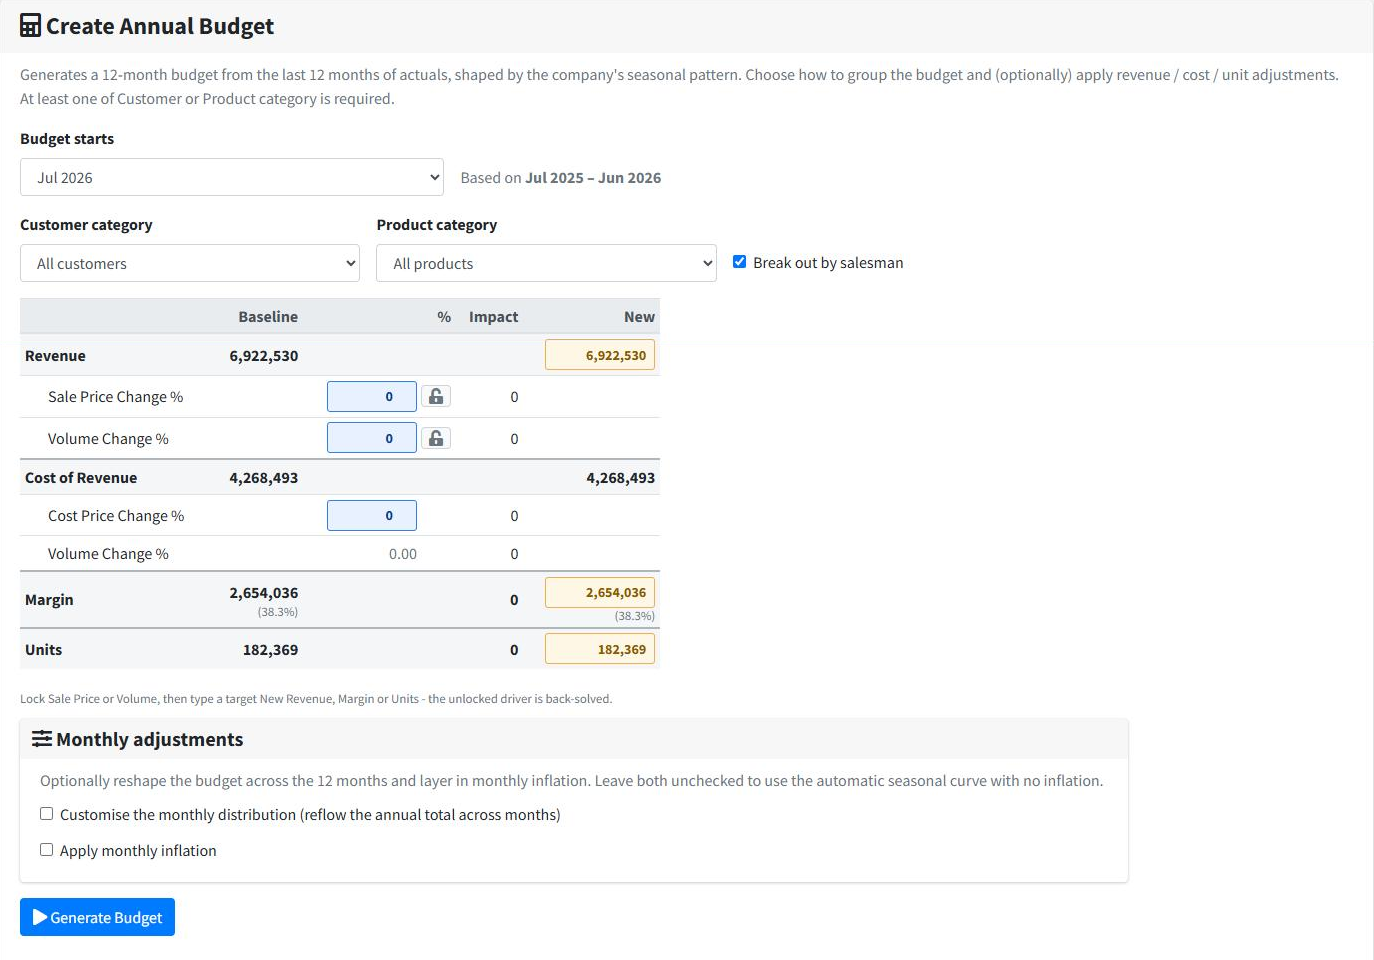Viewport: 1374px width, 960px height.
Task: Click the Cost of Revenue row label
Action: coord(81,477)
